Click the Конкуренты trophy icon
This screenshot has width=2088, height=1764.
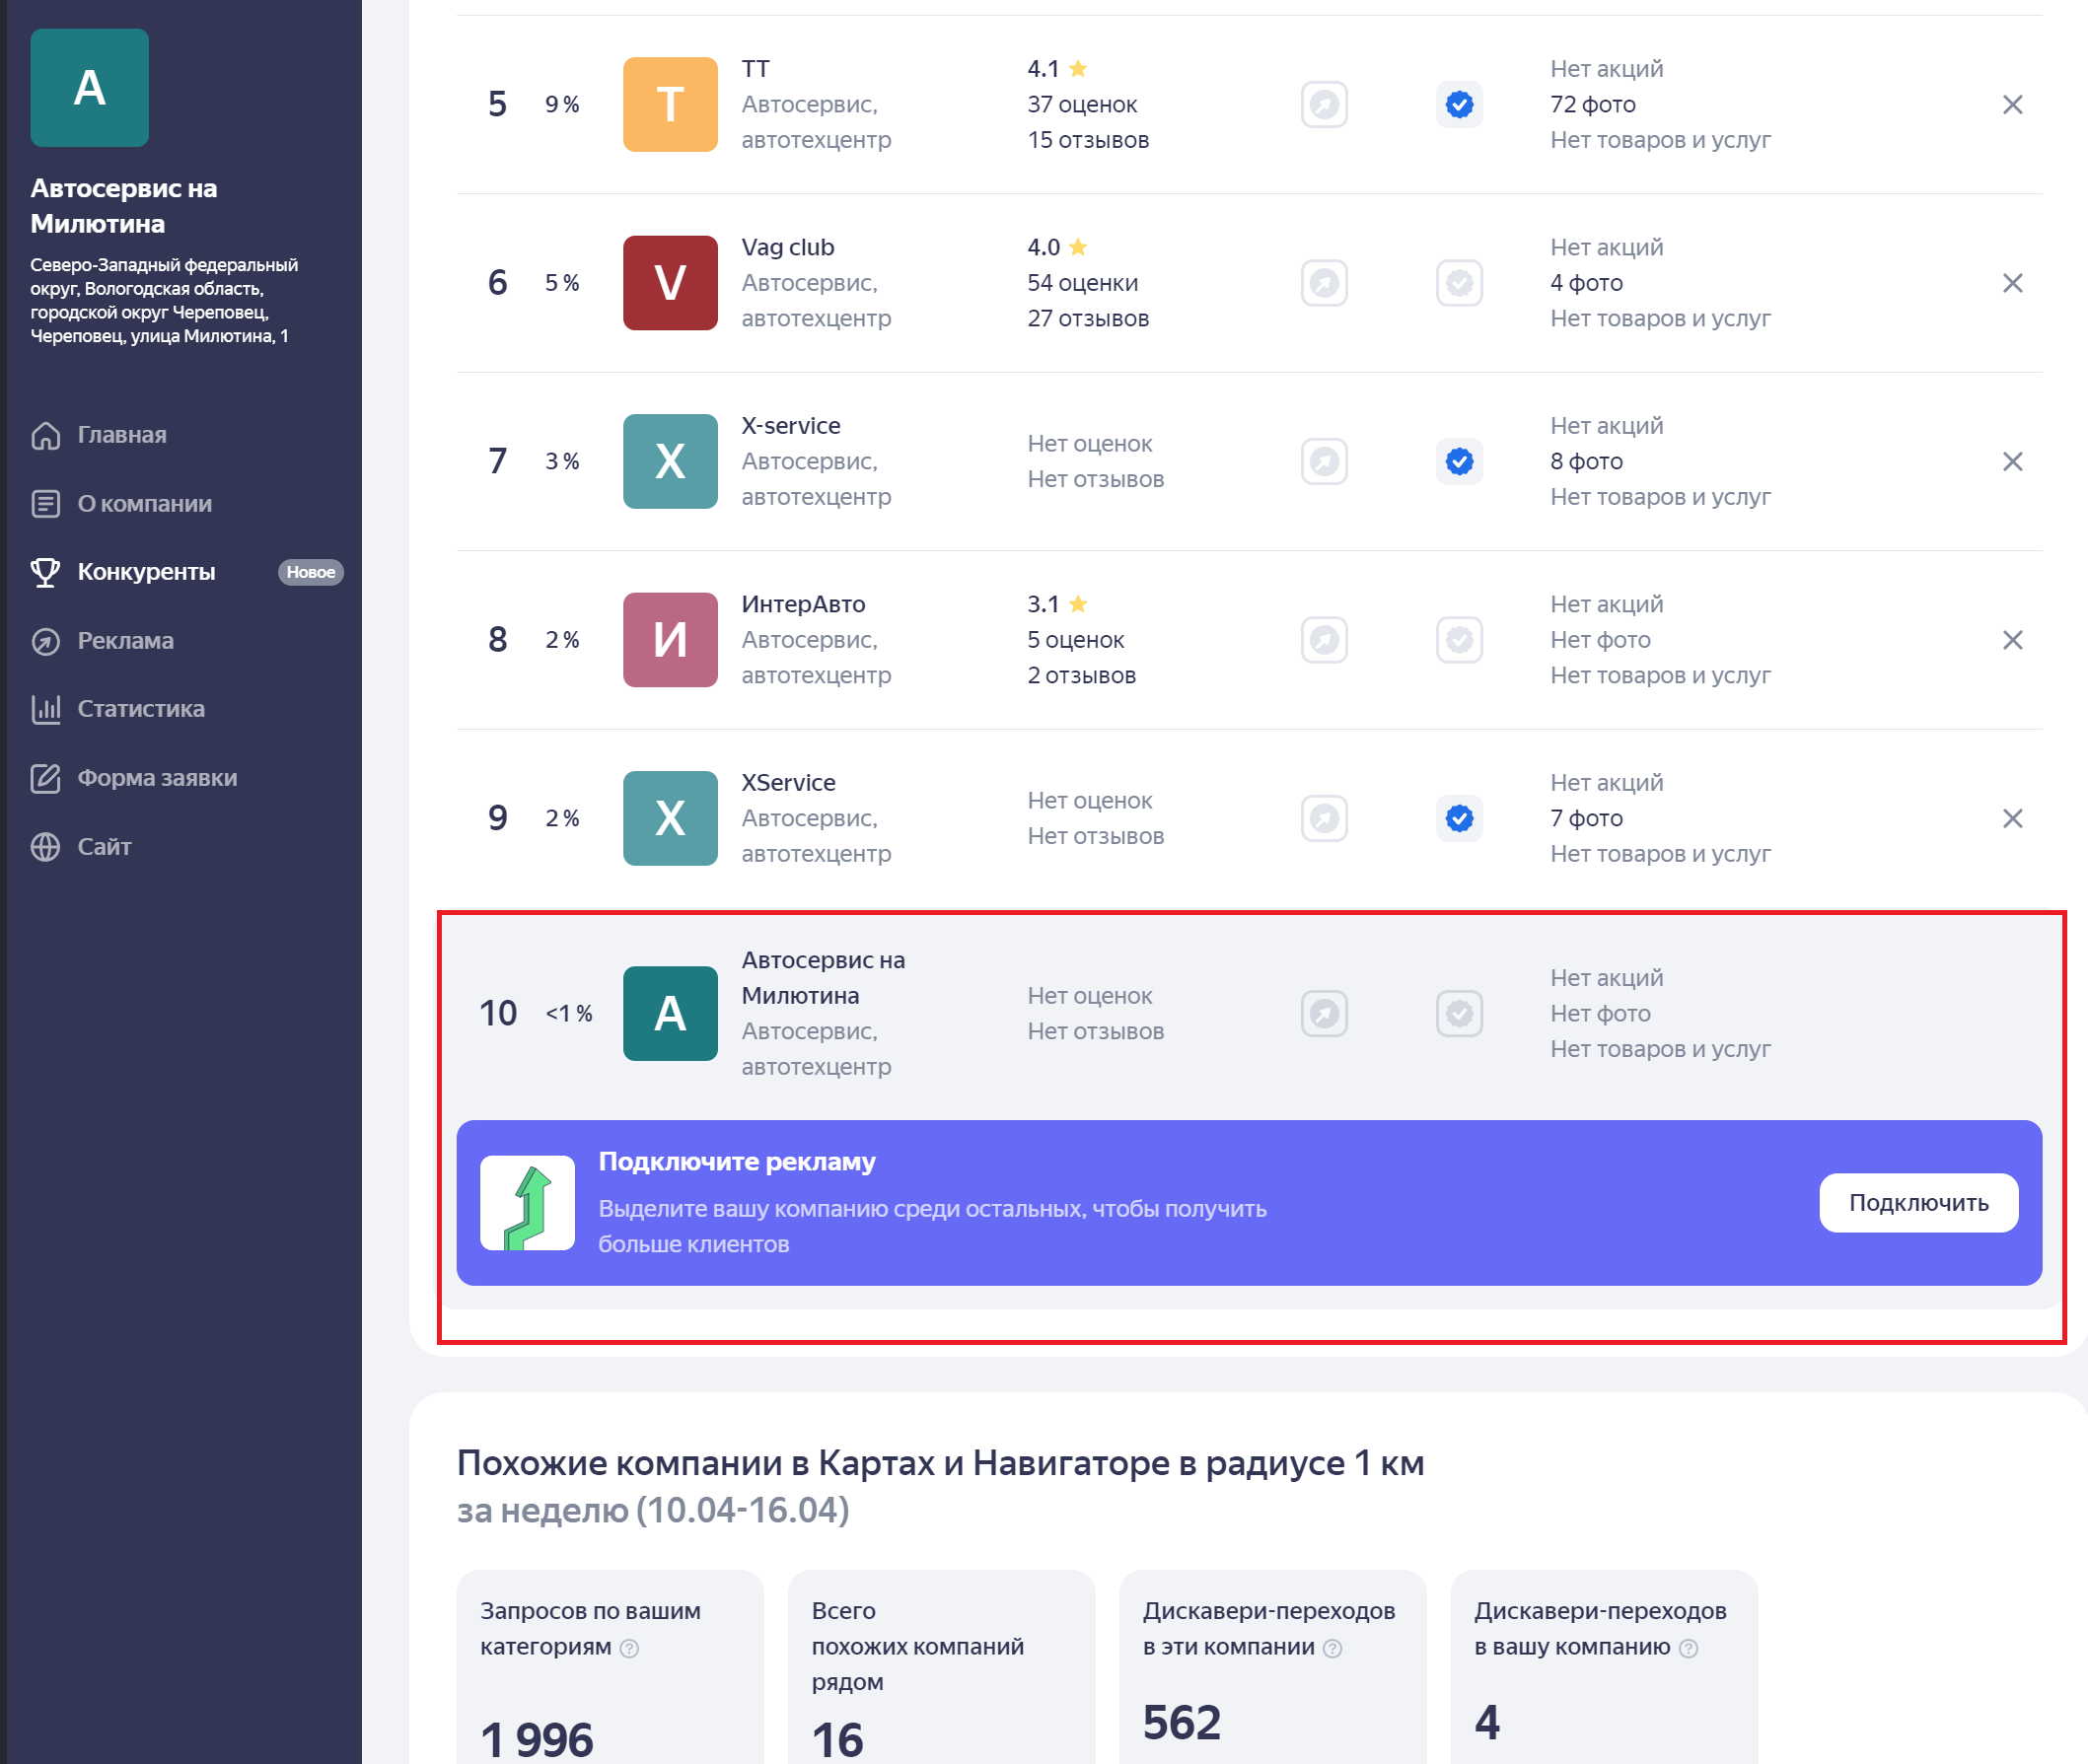45,572
